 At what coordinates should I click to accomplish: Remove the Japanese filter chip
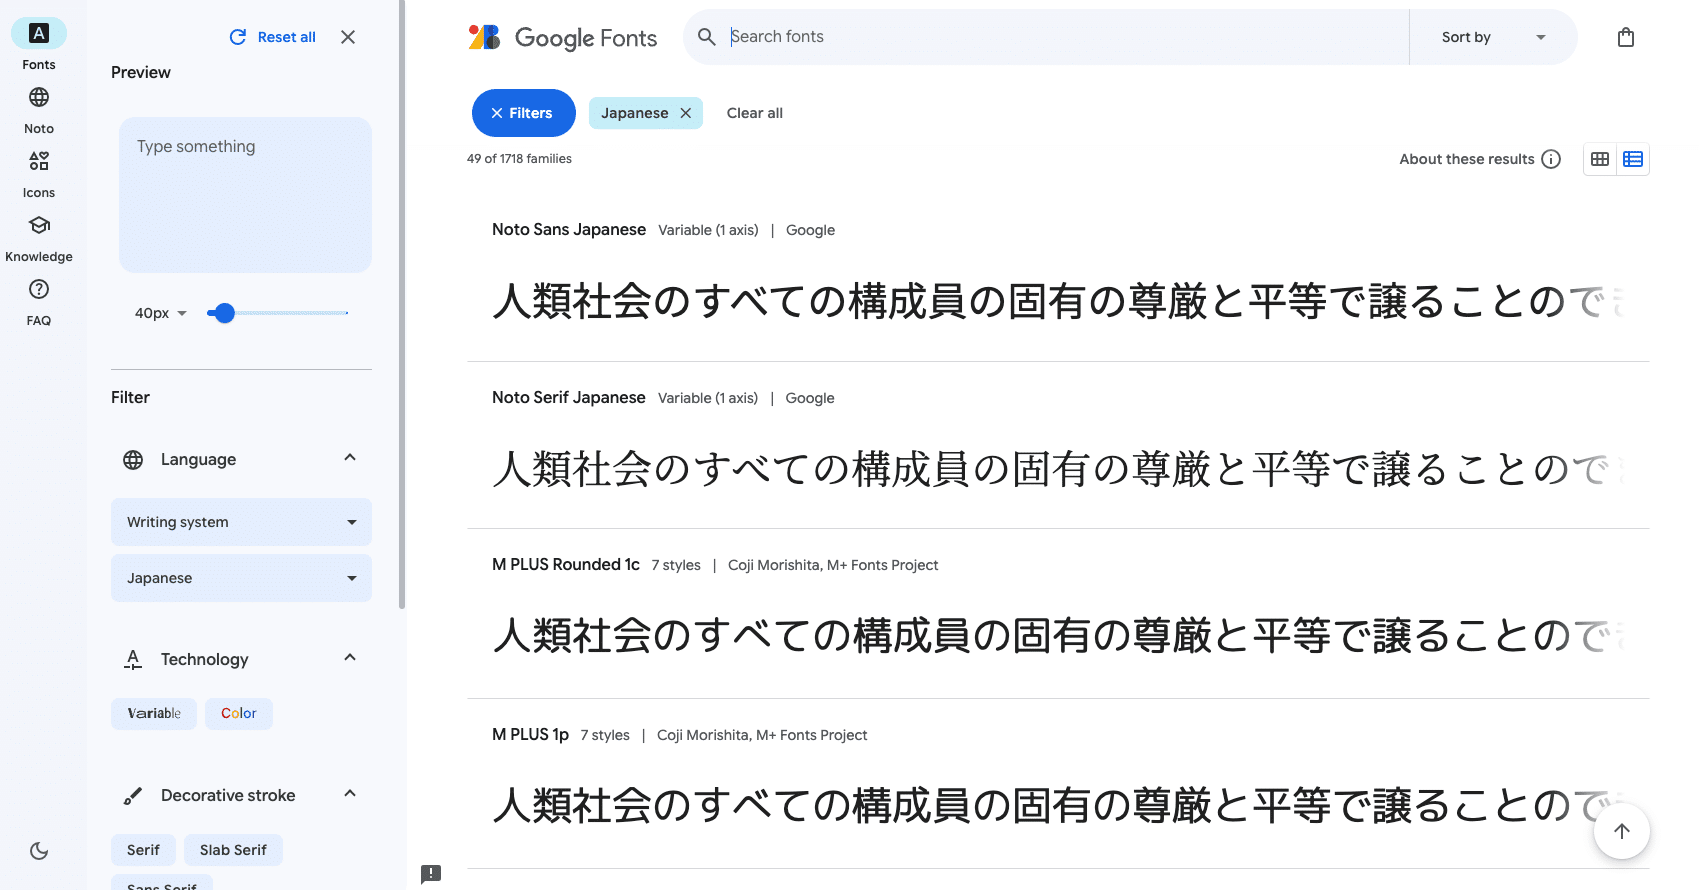coord(686,113)
